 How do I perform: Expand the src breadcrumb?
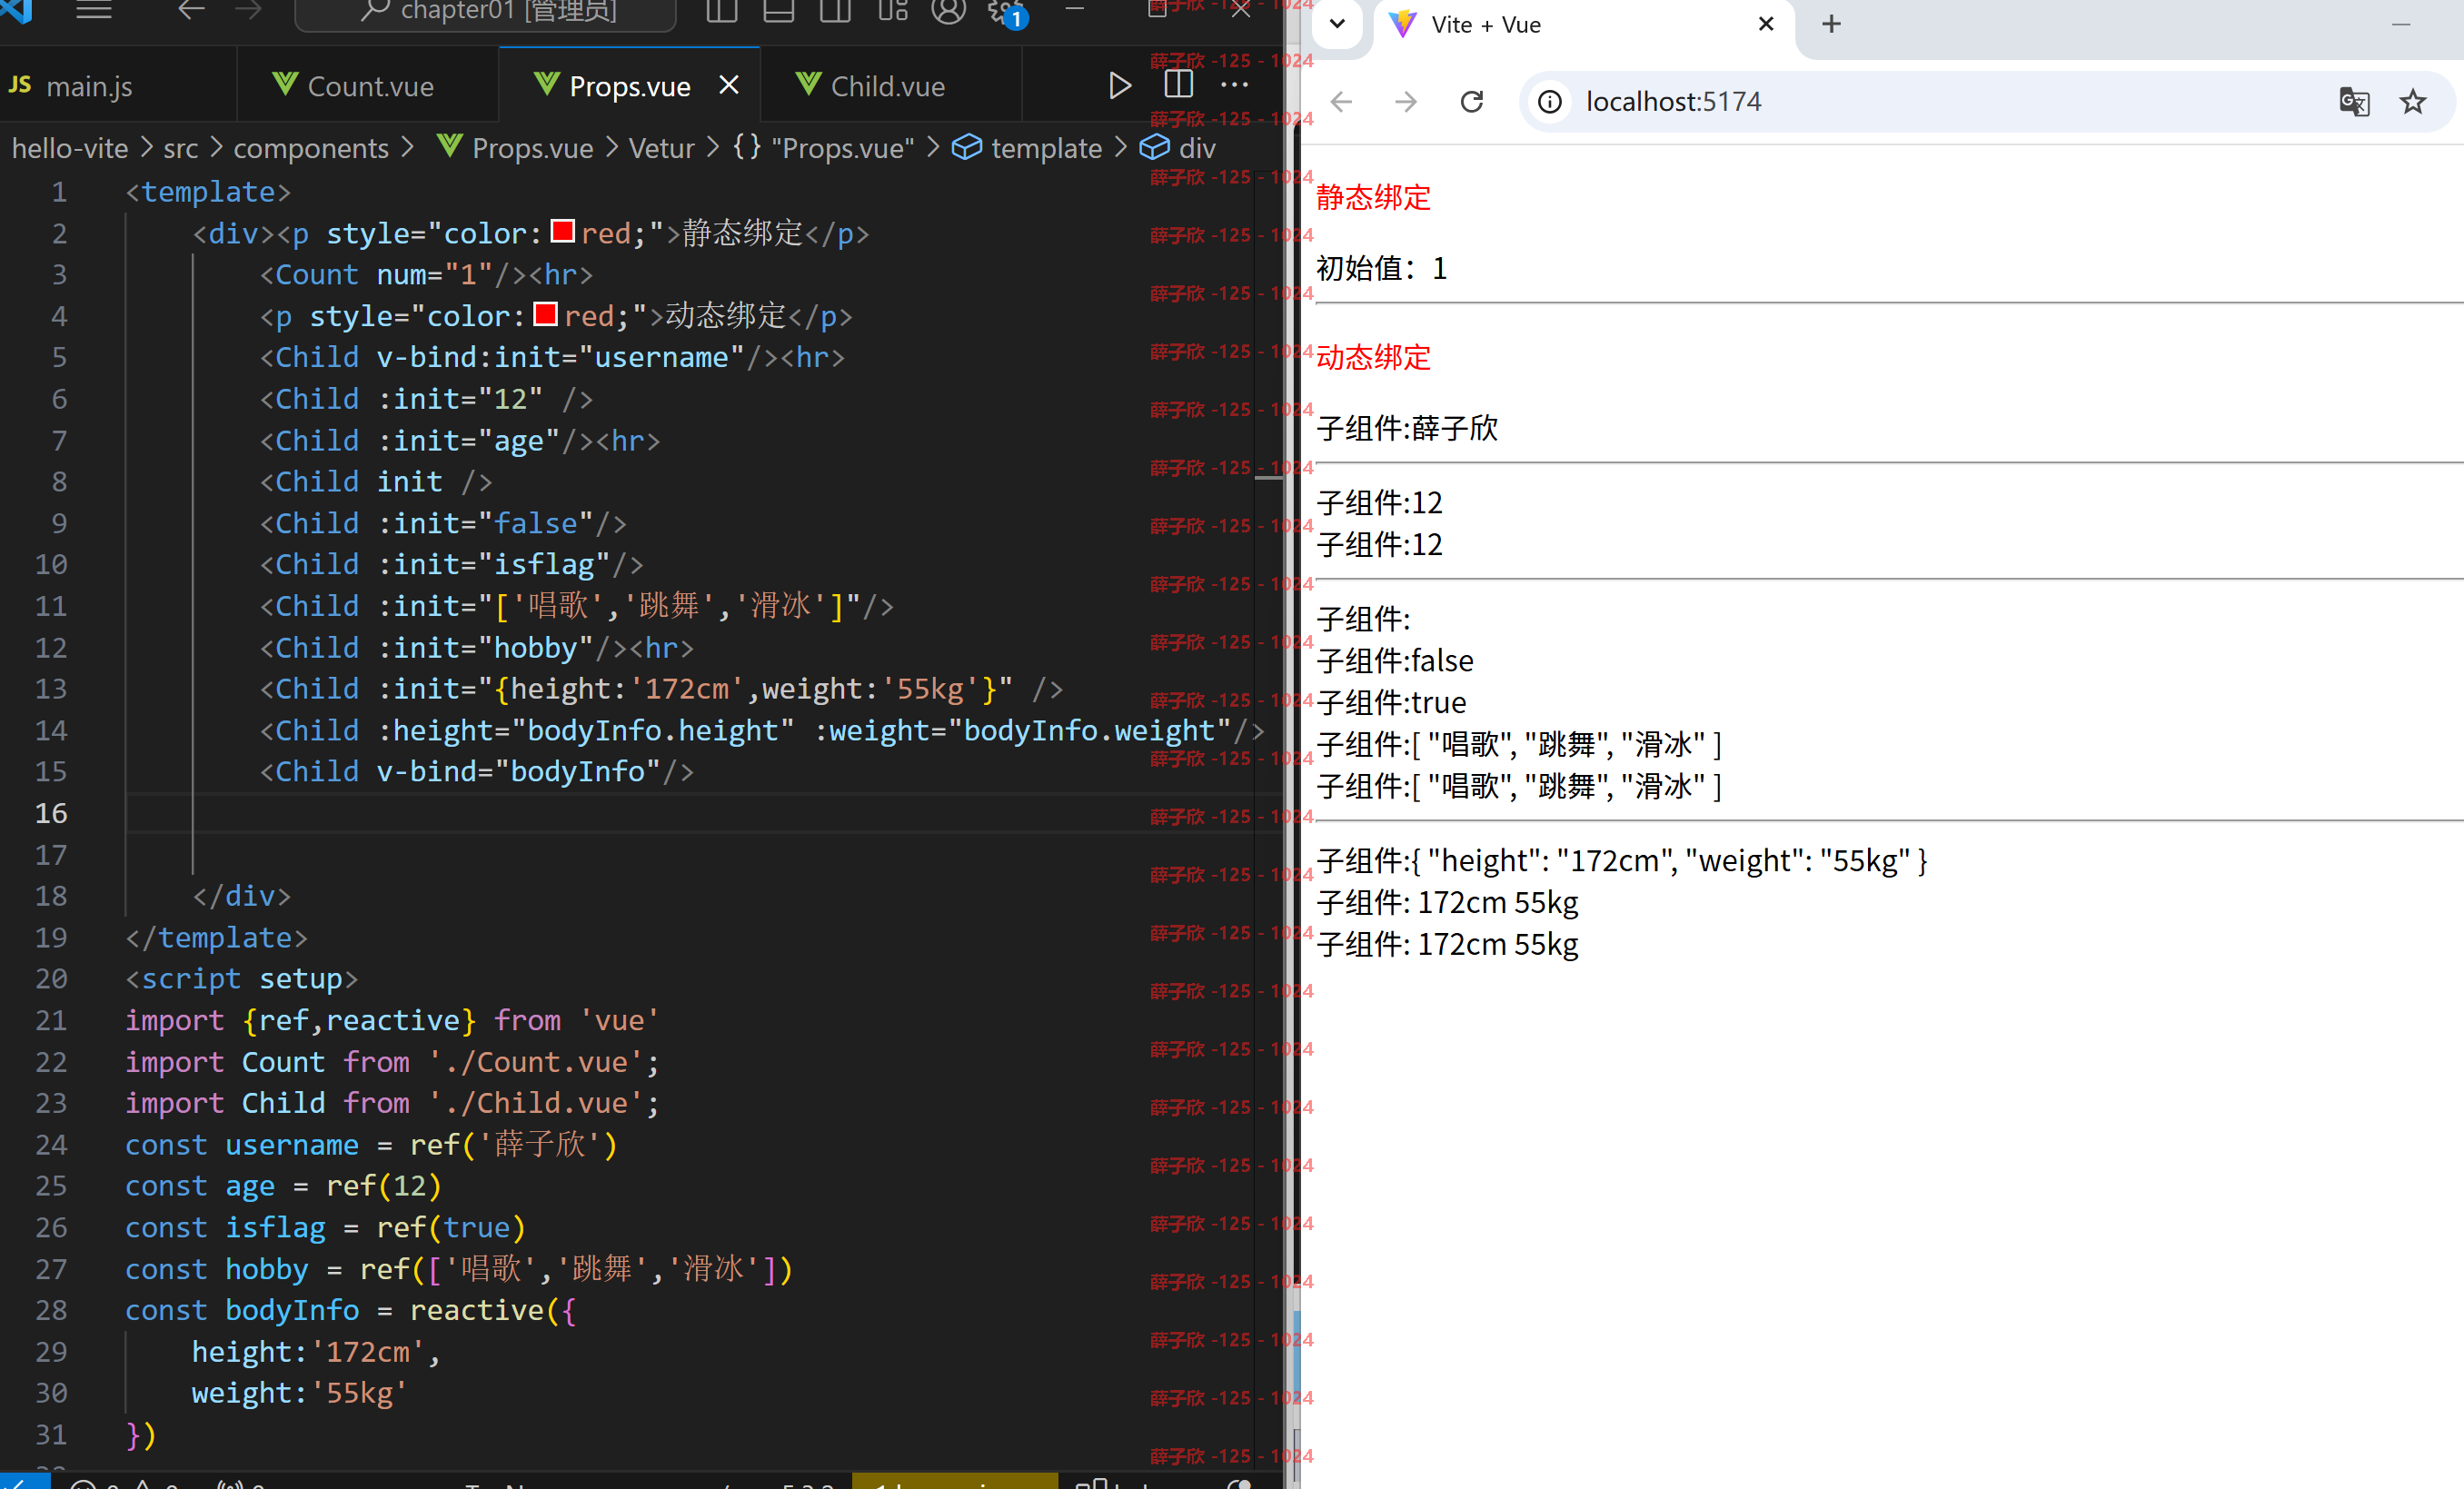(181, 148)
